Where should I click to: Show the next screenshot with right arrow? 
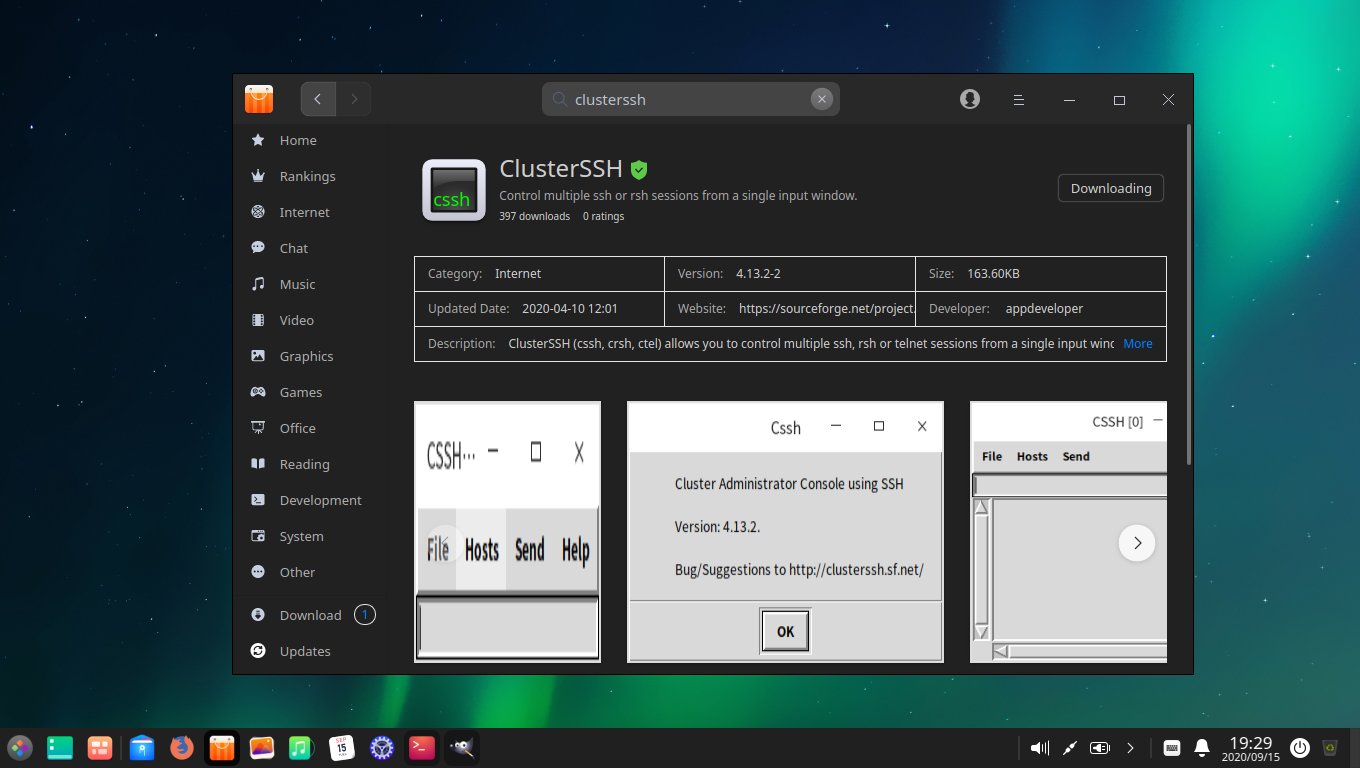click(x=1137, y=543)
